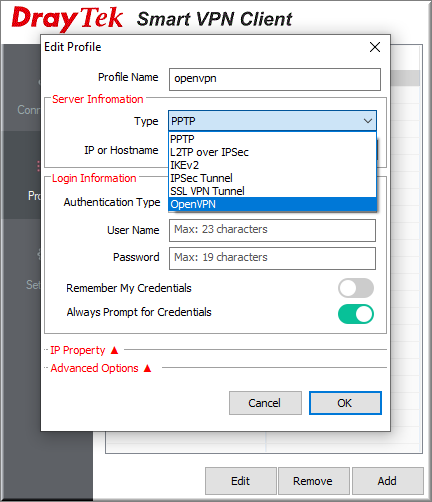Choose L2TP over IPSec option

point(273,152)
